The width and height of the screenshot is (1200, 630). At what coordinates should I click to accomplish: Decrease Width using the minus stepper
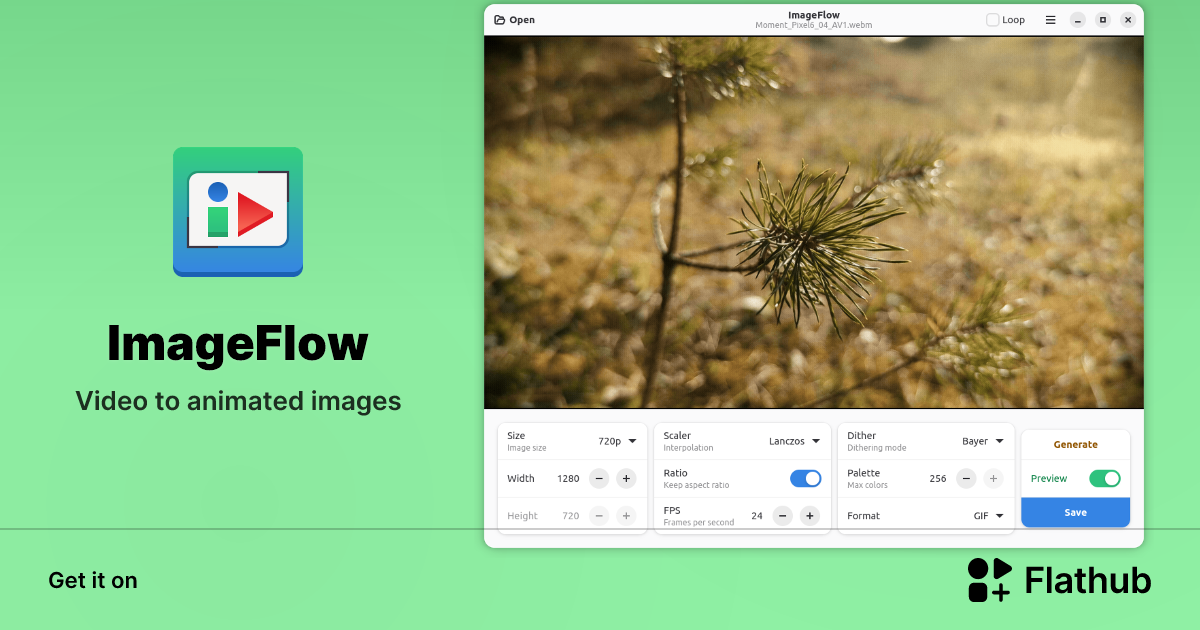coord(598,478)
